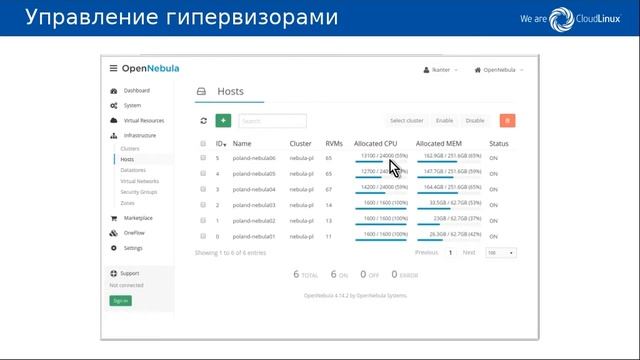Screen dimensions: 640x360
Task: Sort by Allocated MEM column header
Action: 439,144
